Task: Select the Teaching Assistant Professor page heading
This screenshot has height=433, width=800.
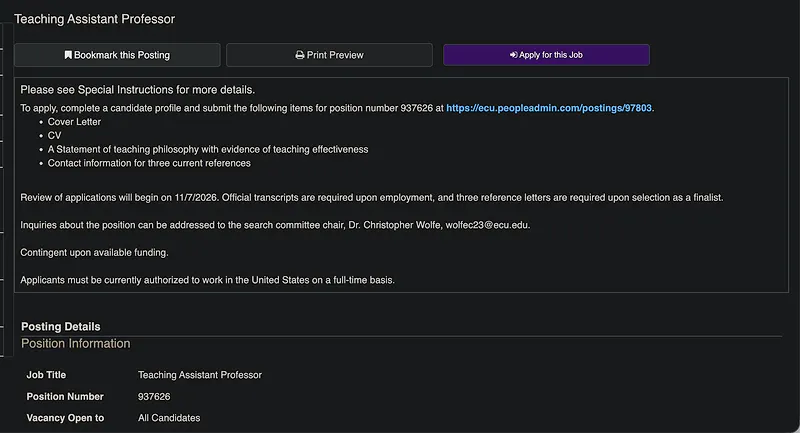Action: 94,19
